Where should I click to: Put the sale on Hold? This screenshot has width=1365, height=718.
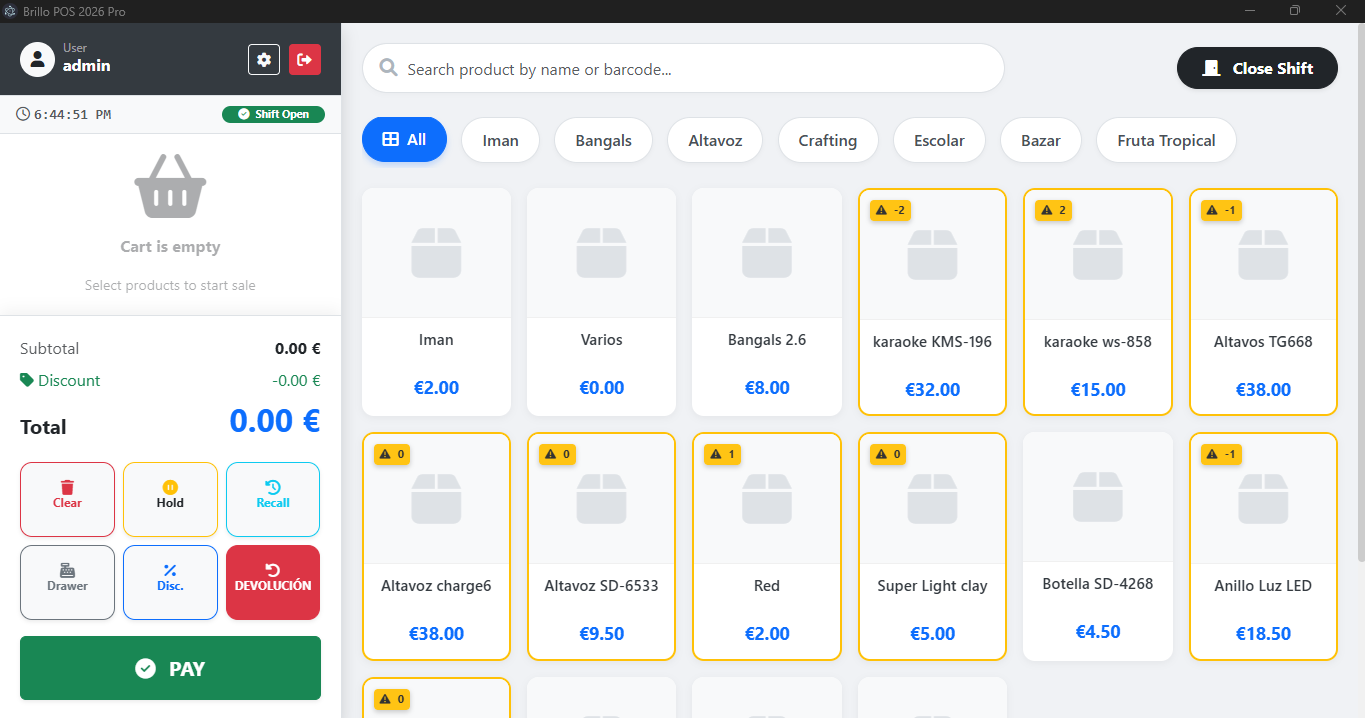click(x=170, y=499)
